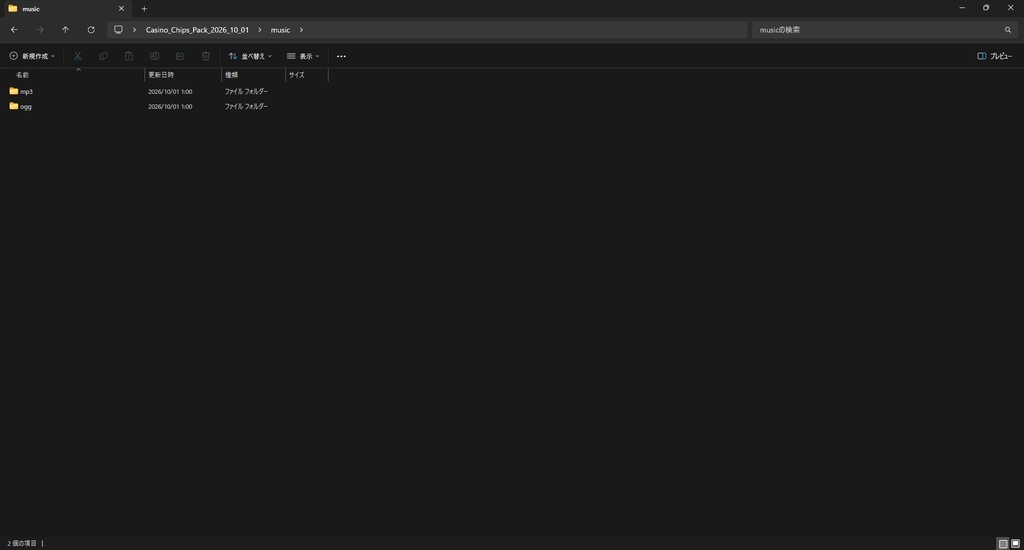The width and height of the screenshot is (1024, 550).
Task: Click ファイル フォルダー type in ogg row
Action: (x=246, y=106)
